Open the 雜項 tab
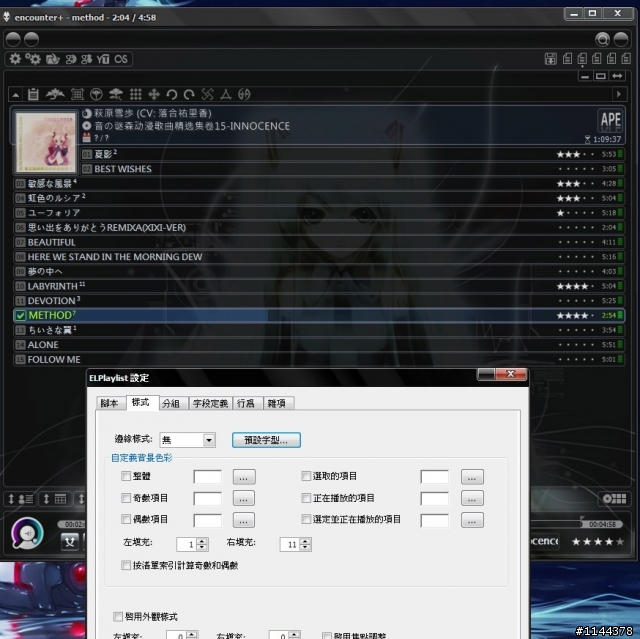The width and height of the screenshot is (640, 639). pyautogui.click(x=277, y=403)
